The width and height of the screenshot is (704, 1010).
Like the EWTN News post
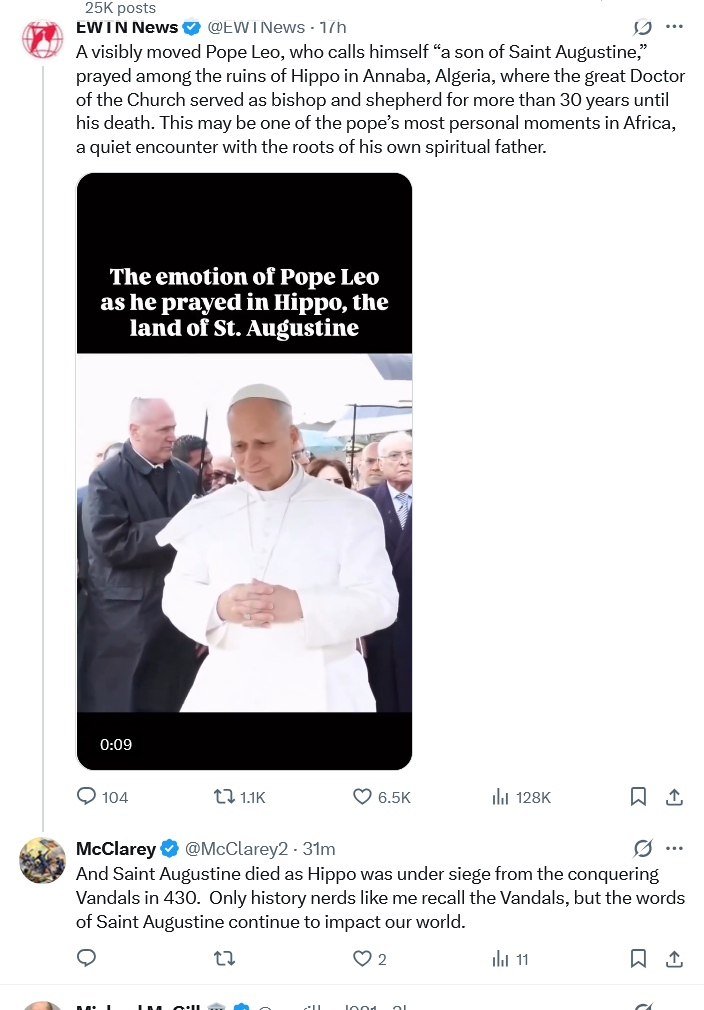click(363, 797)
